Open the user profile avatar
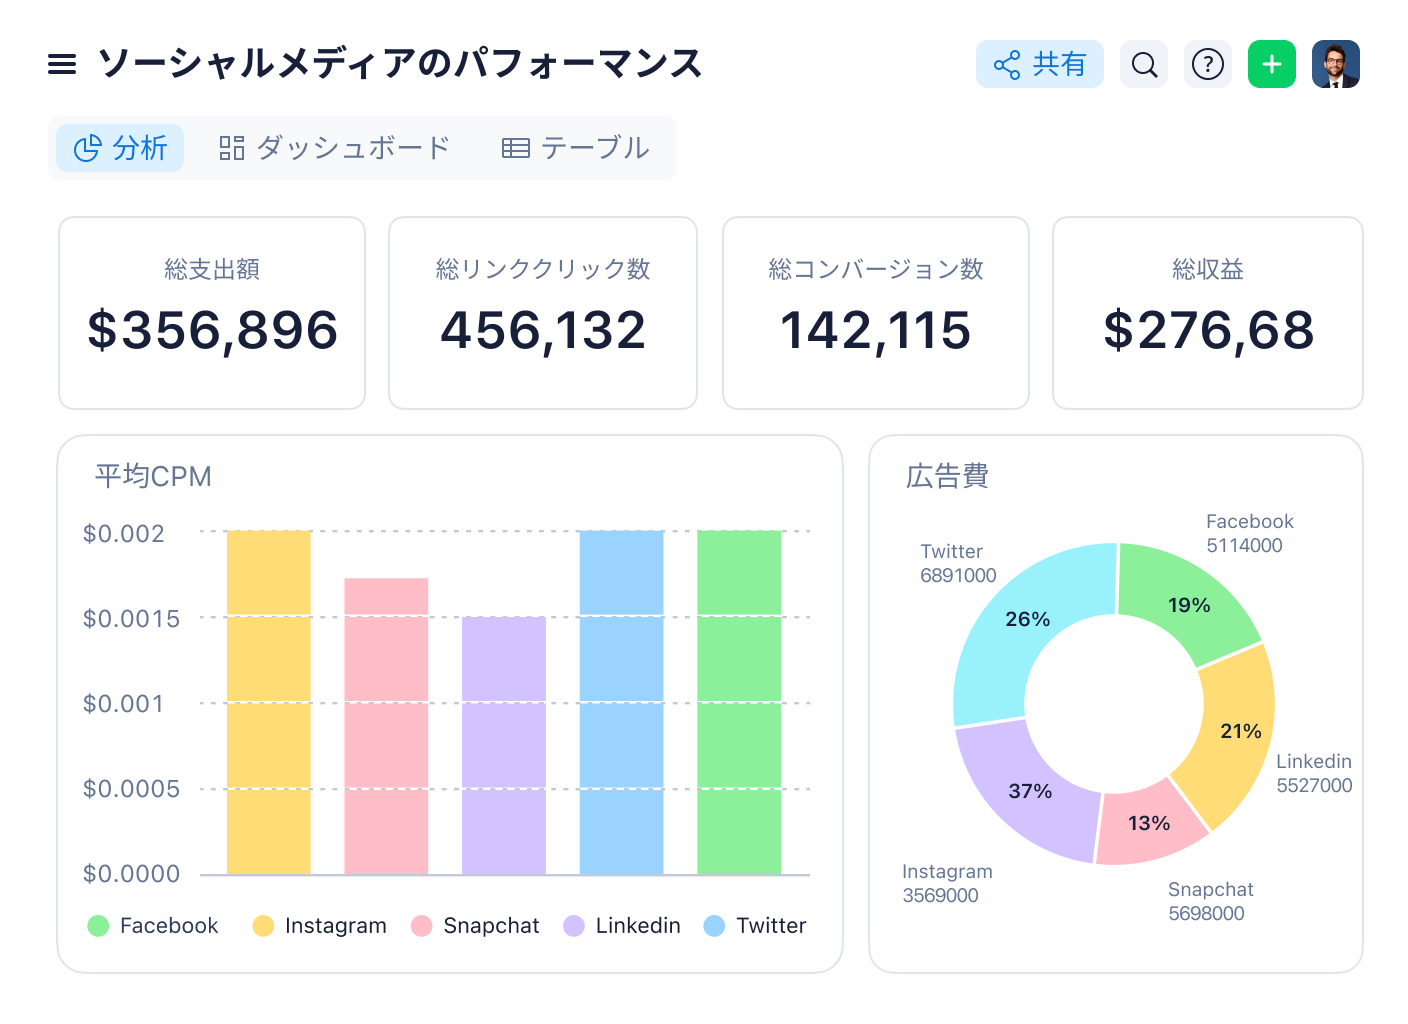Image resolution: width=1408 pixels, height=1024 pixels. point(1336,64)
